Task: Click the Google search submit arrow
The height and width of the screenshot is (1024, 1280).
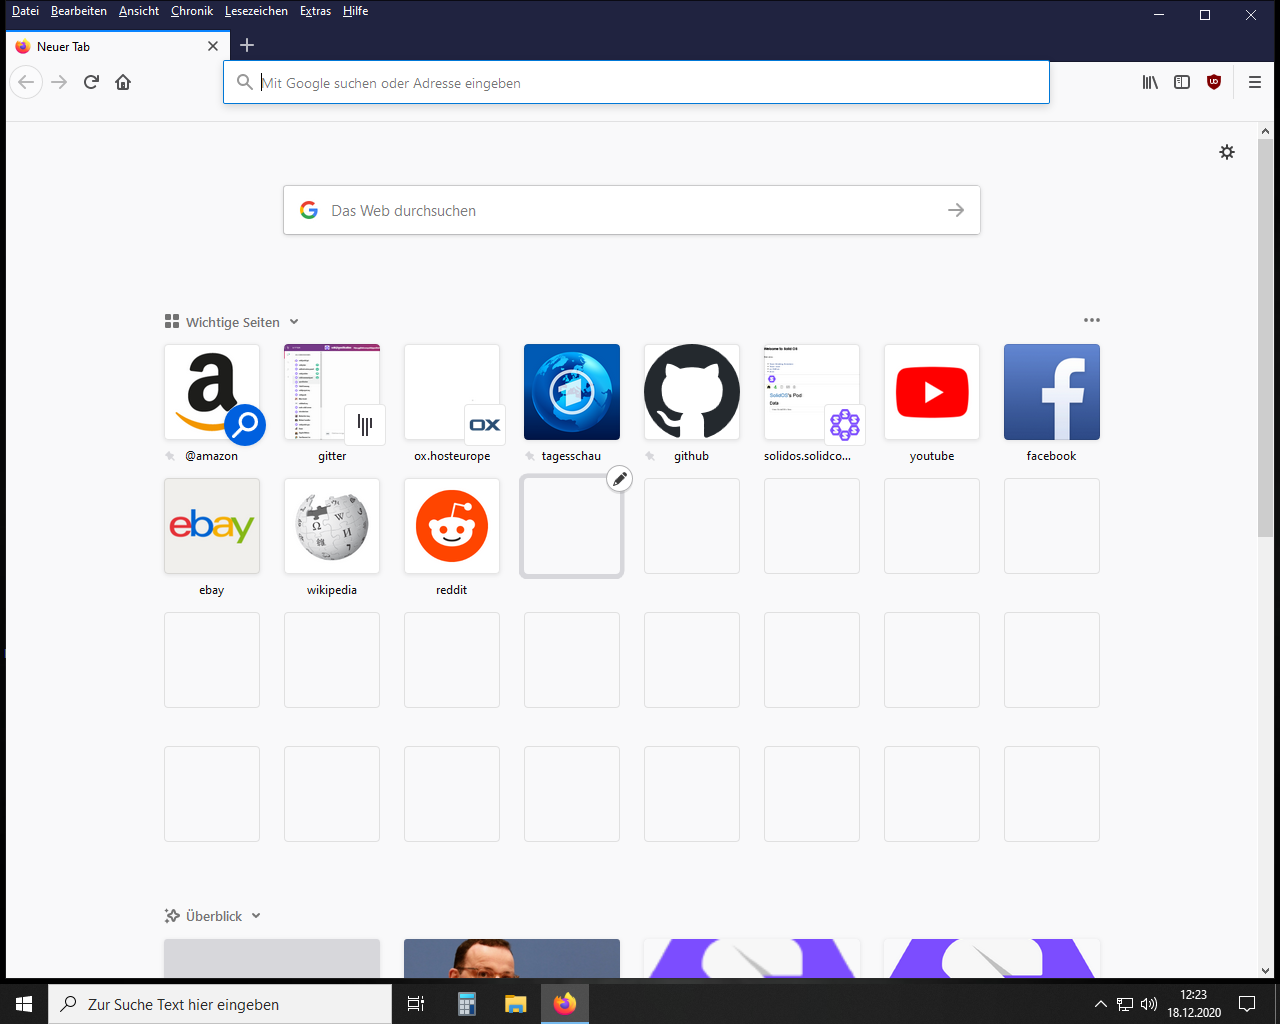Action: [x=956, y=210]
